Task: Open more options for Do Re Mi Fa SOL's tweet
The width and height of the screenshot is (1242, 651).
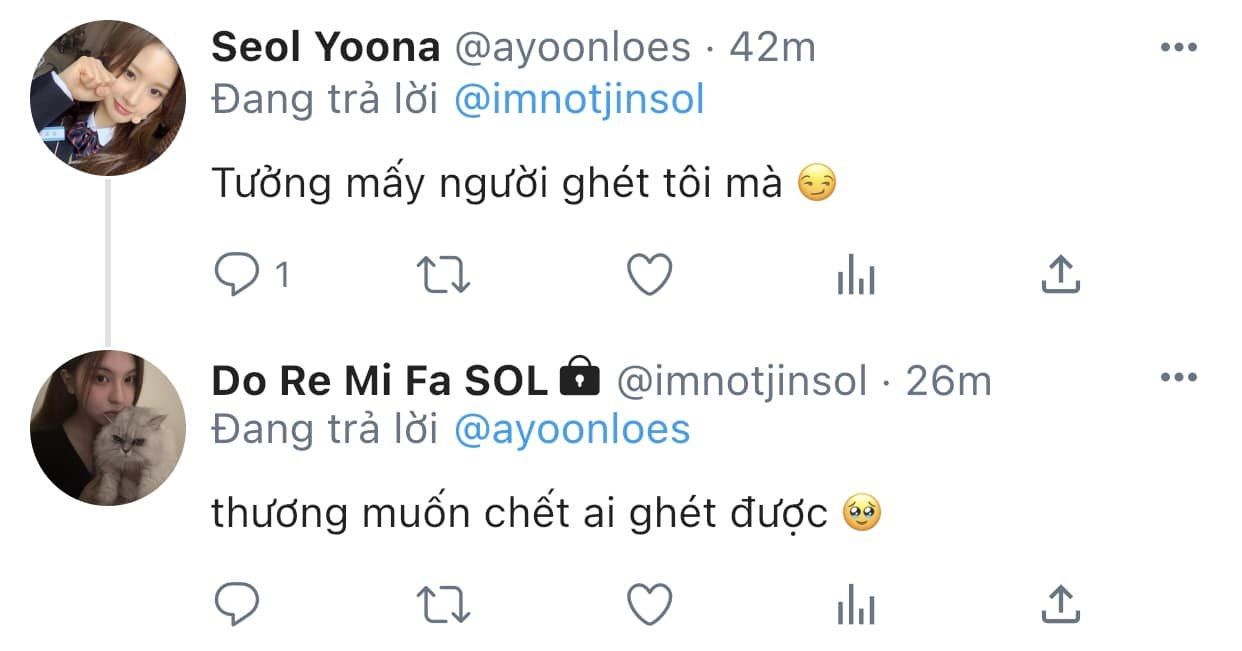Action: click(1178, 377)
